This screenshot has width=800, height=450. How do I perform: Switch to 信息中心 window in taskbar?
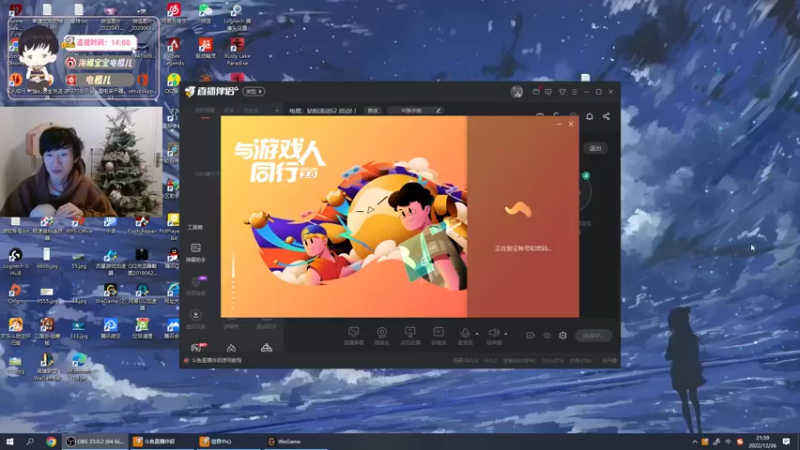point(230,442)
